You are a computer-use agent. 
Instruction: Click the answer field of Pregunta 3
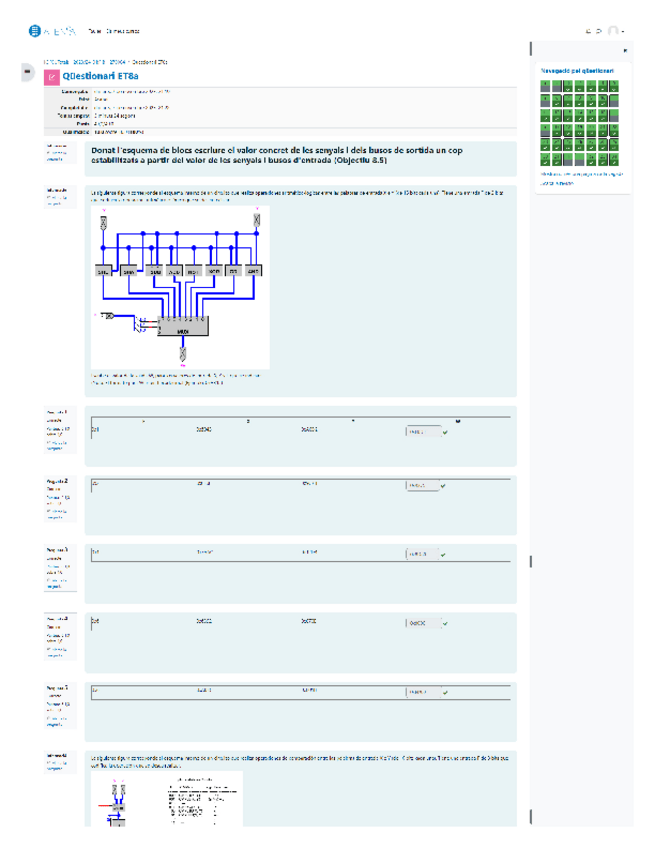tap(422, 553)
